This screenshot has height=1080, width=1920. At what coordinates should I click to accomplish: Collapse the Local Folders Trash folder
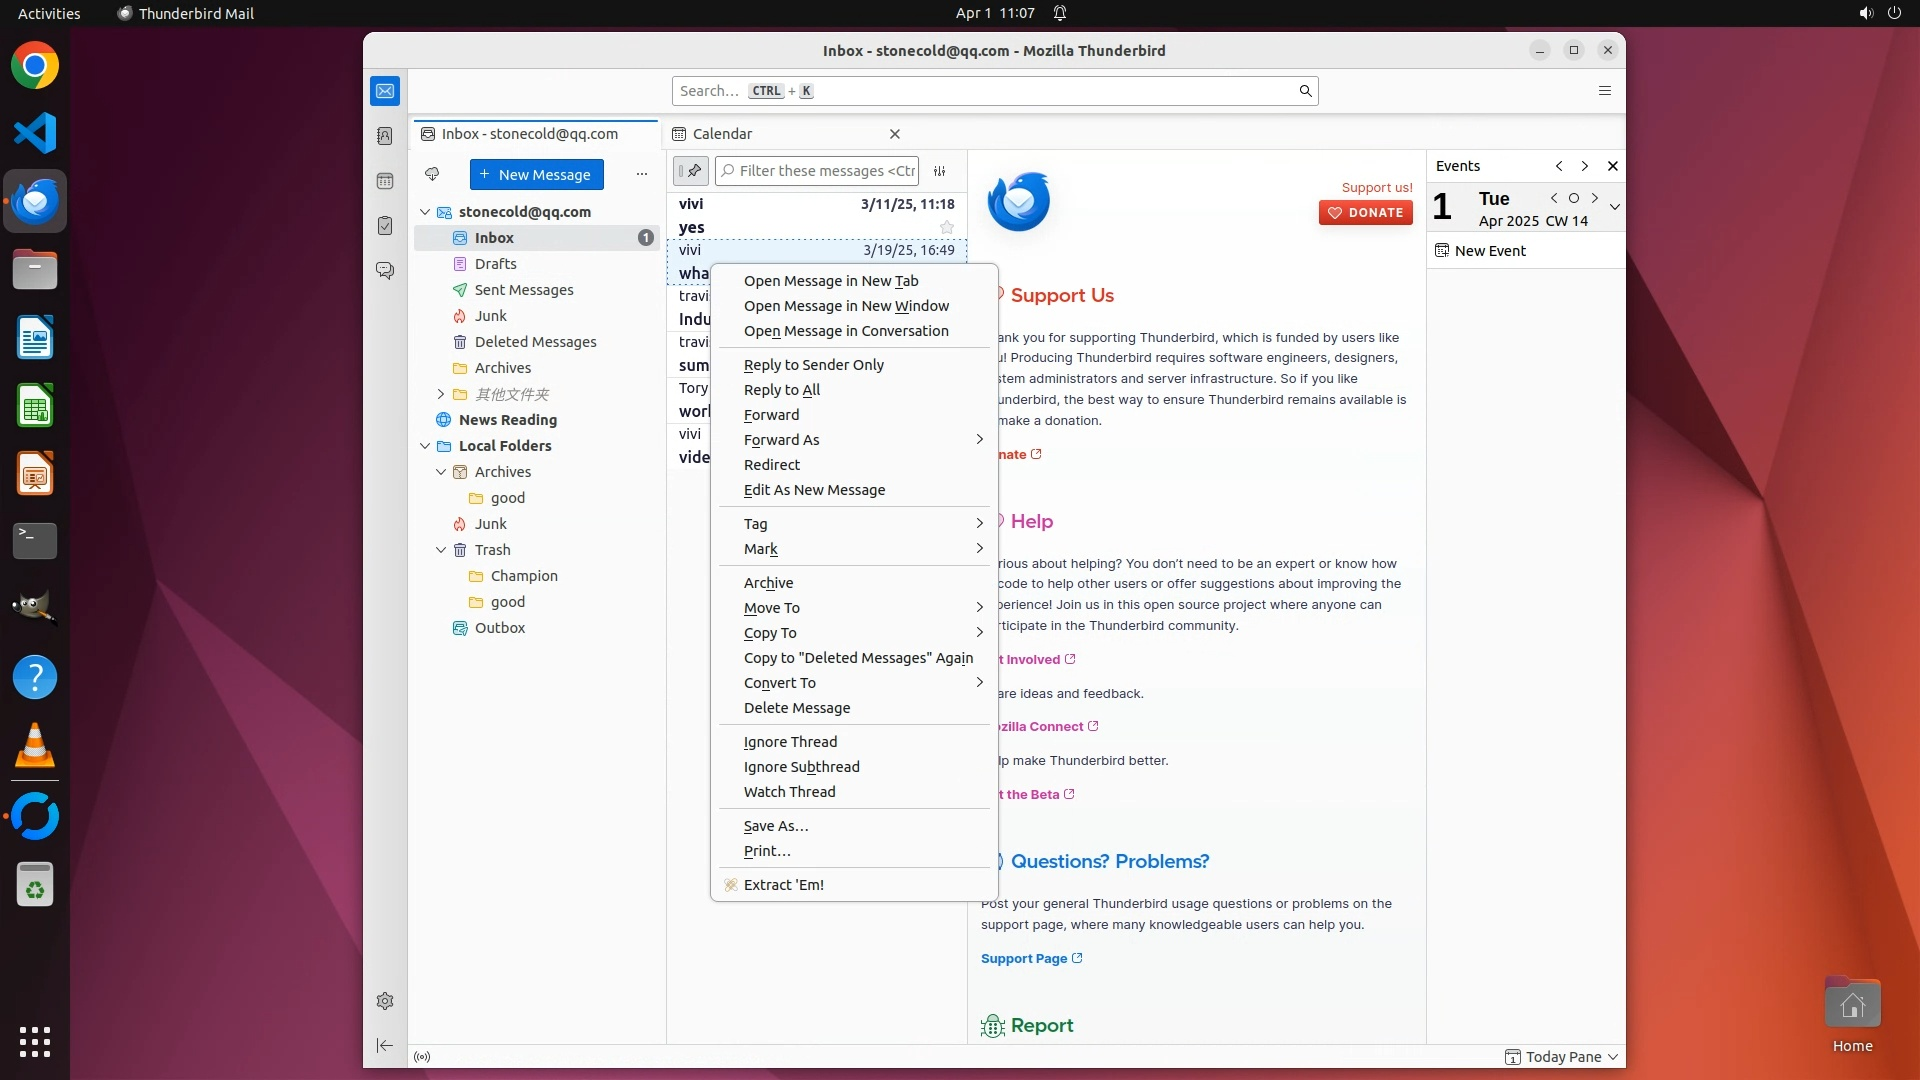coord(441,550)
